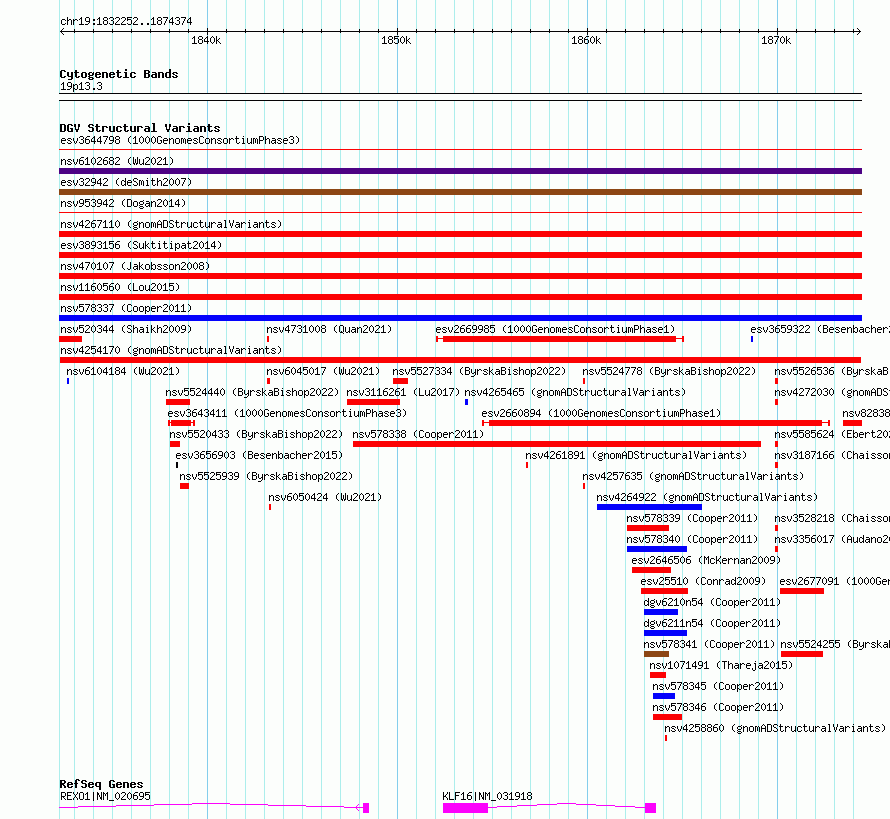The image size is (890, 819).
Task: Open variant nsv953942 (Dogan2014)
Action: pos(123,203)
